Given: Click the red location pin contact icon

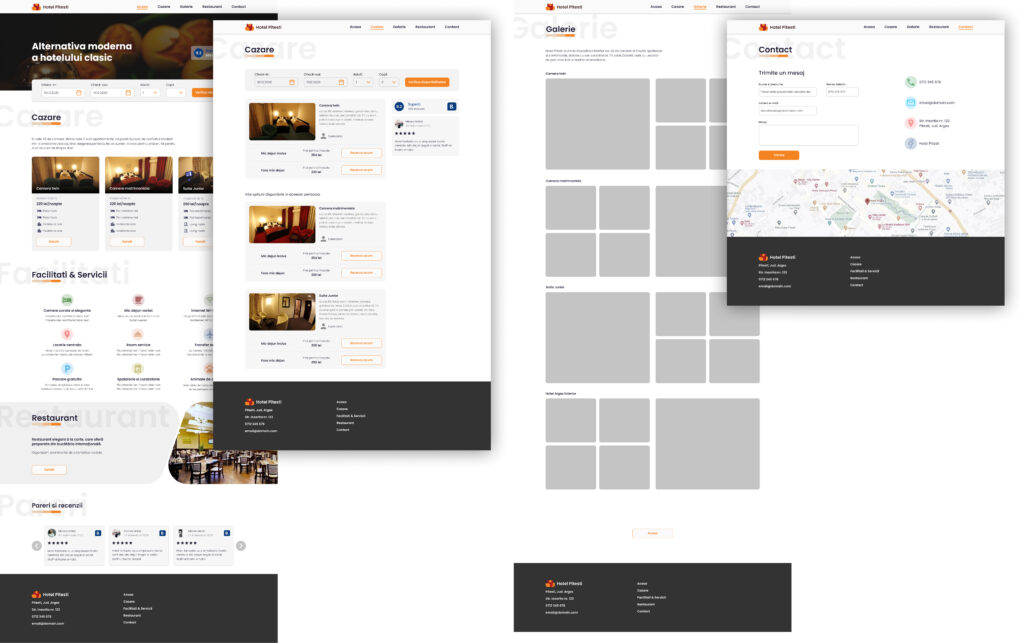Looking at the screenshot, I should point(911,123).
